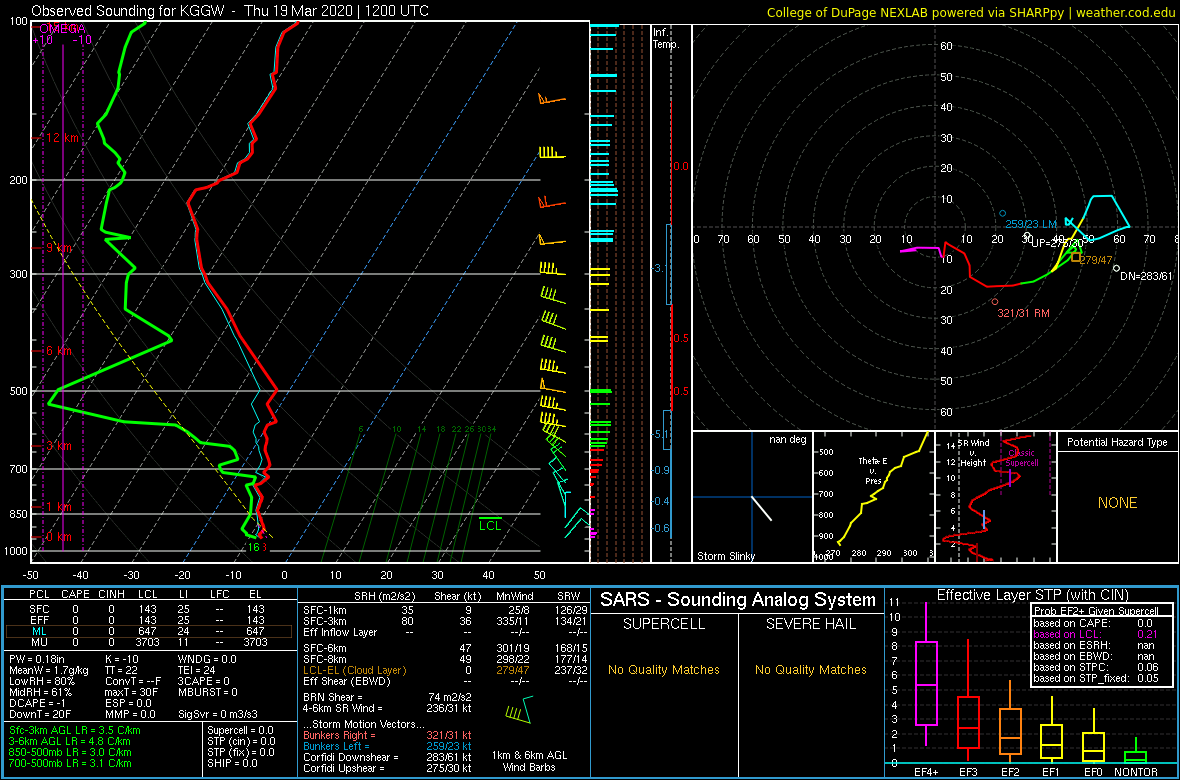Click the 279/47 orange hodograph label
Screen dimensions: 1180x780
[x=1096, y=261]
